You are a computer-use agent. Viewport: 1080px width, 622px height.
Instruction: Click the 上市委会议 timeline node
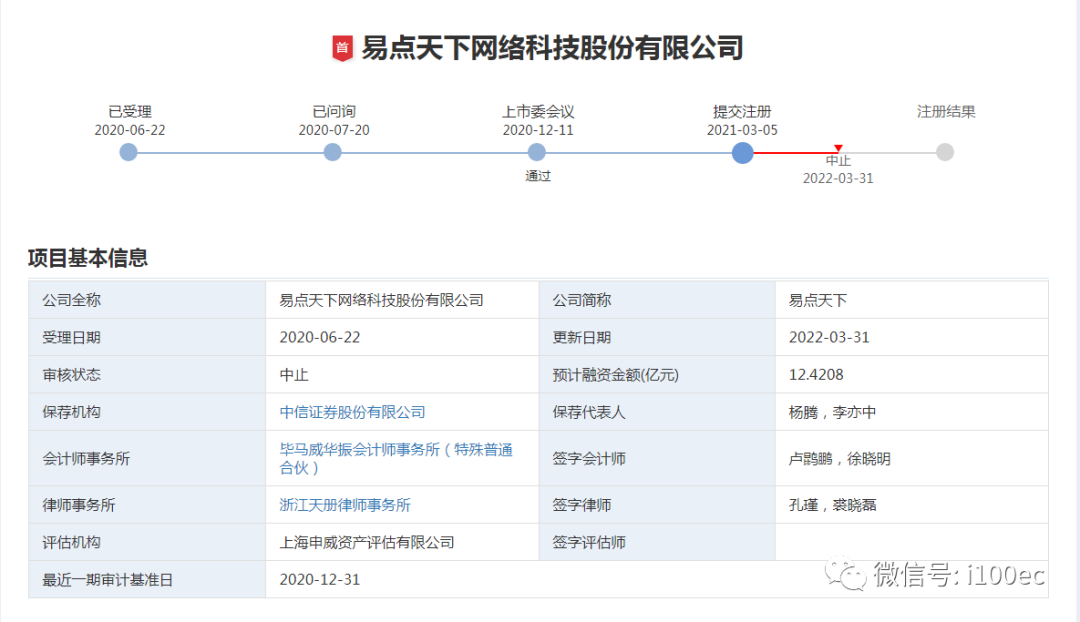[x=537, y=152]
